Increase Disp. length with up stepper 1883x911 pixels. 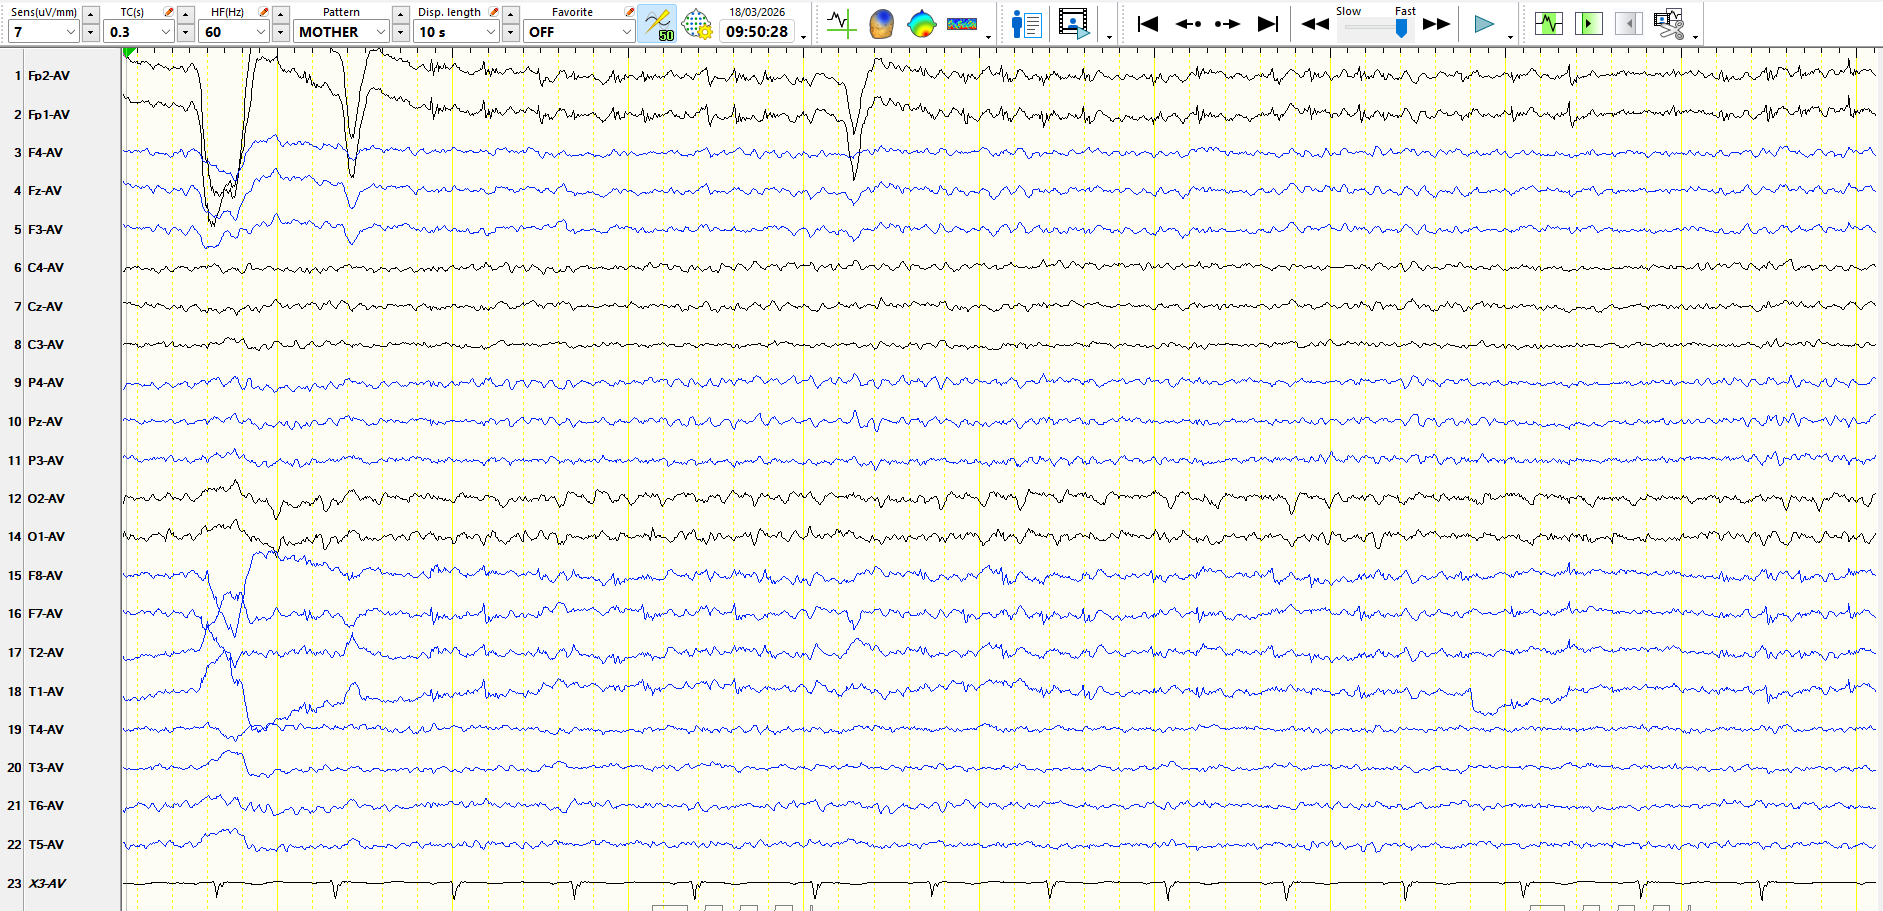tap(510, 13)
